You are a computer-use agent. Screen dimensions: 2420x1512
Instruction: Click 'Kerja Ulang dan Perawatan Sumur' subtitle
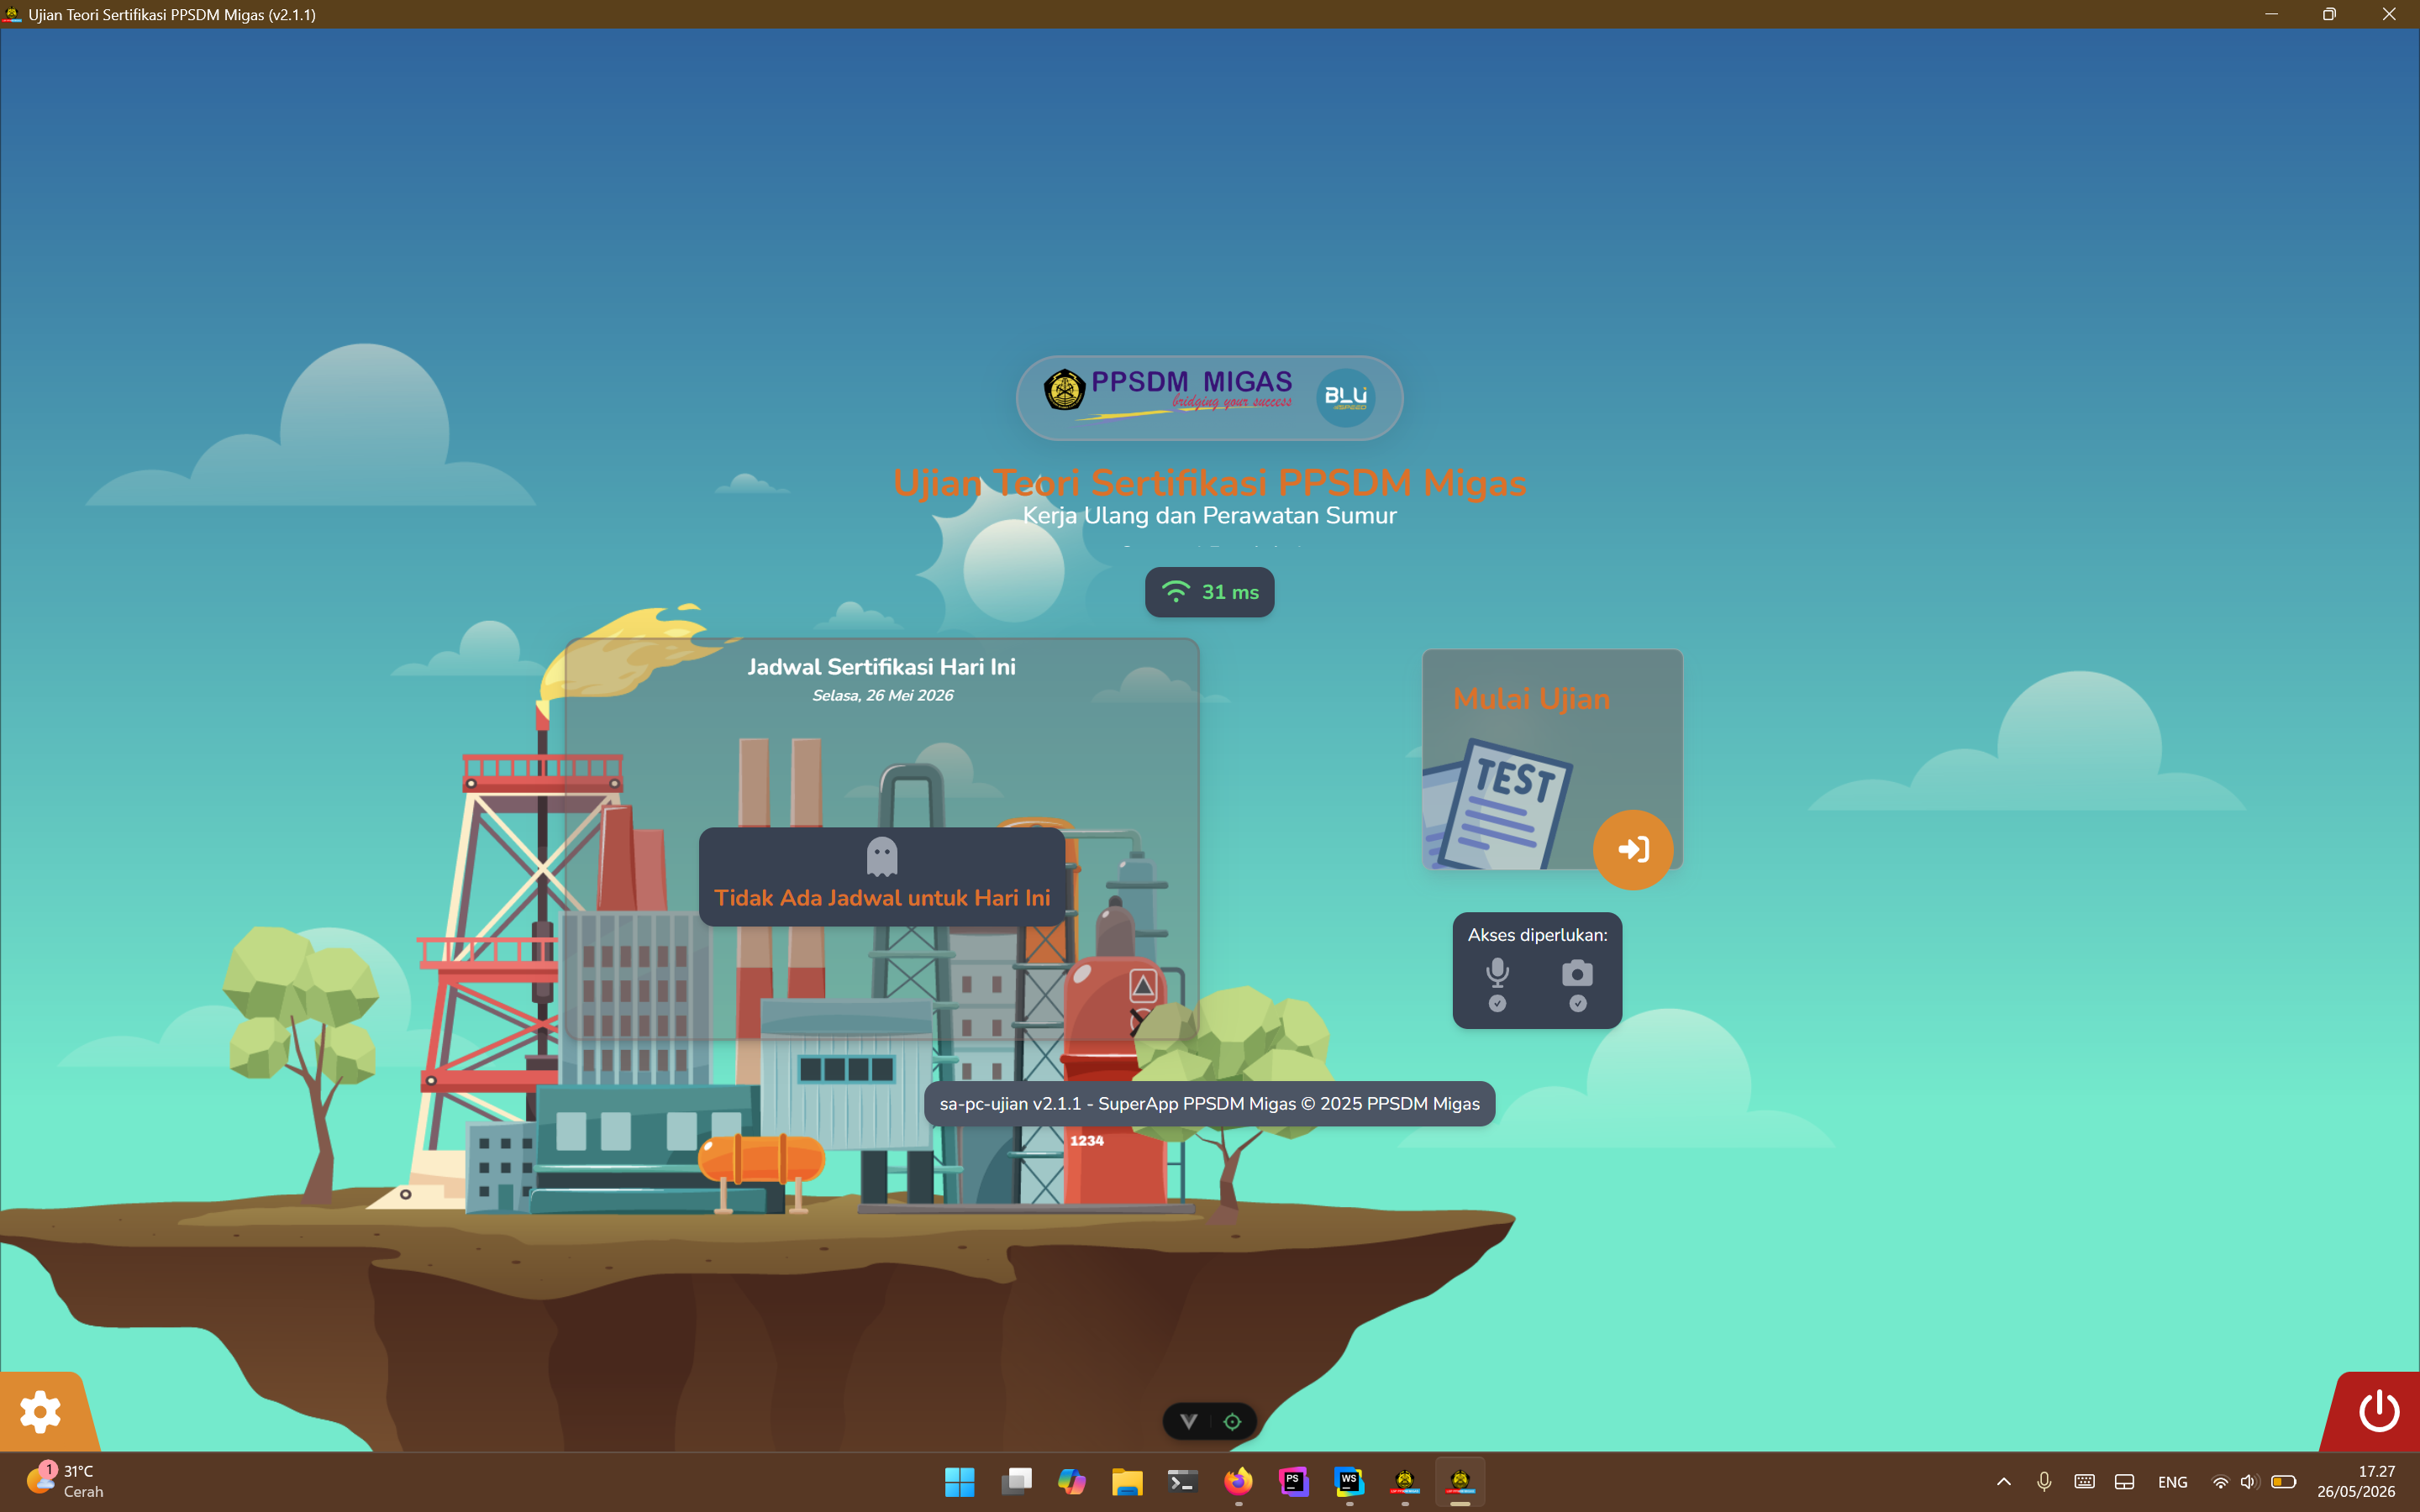click(x=1209, y=515)
